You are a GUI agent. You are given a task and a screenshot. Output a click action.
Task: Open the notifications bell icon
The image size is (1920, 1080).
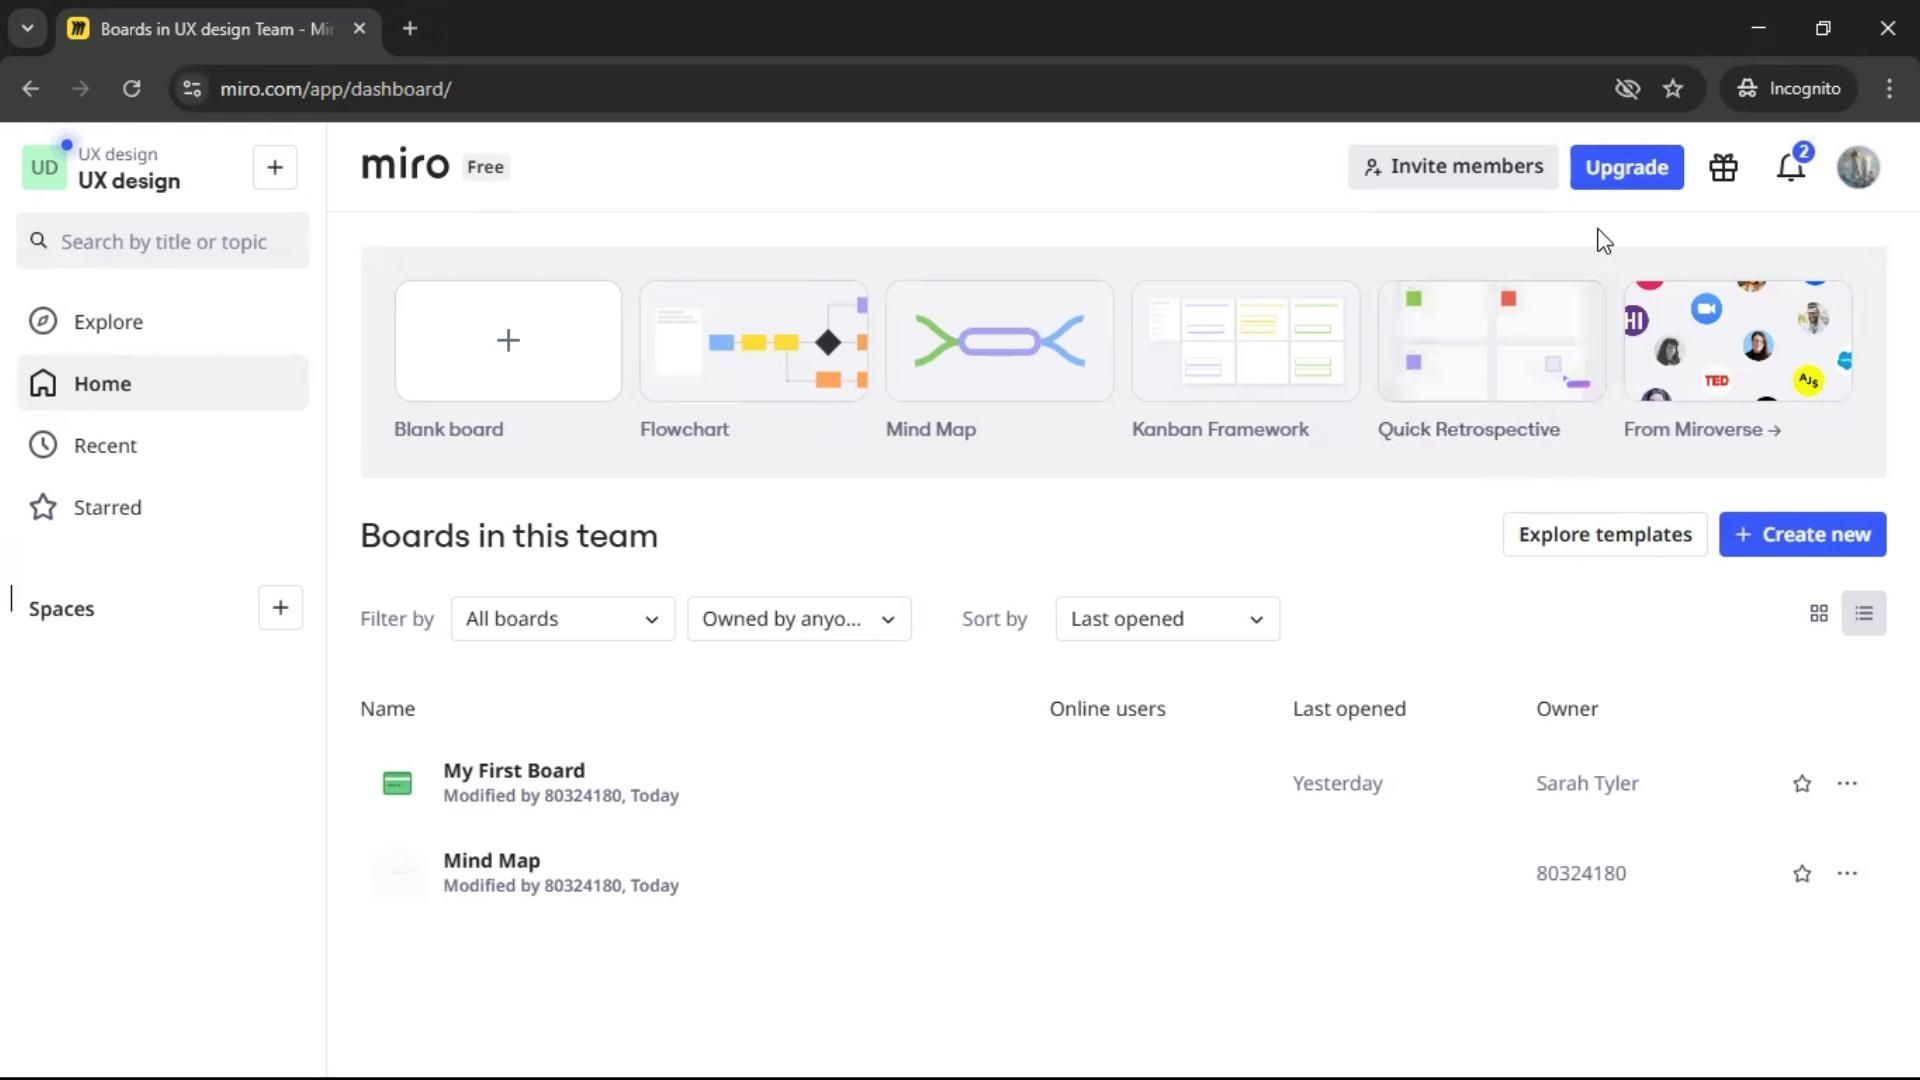pyautogui.click(x=1790, y=168)
